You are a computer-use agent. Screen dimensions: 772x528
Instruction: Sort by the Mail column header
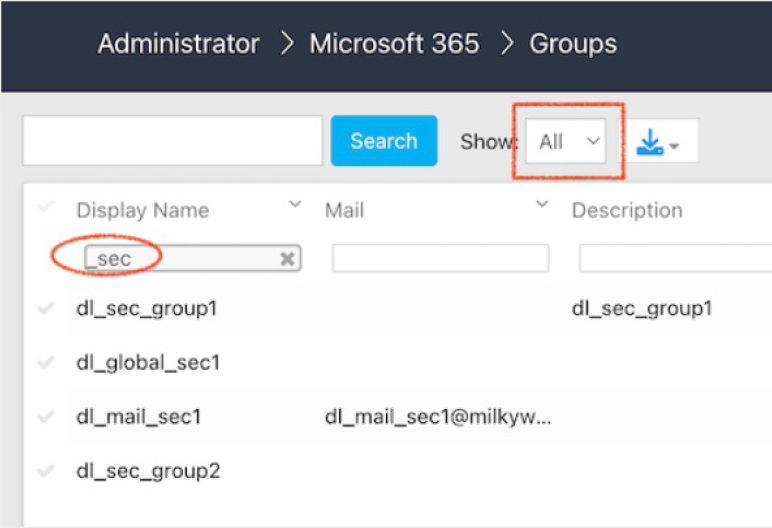[344, 211]
